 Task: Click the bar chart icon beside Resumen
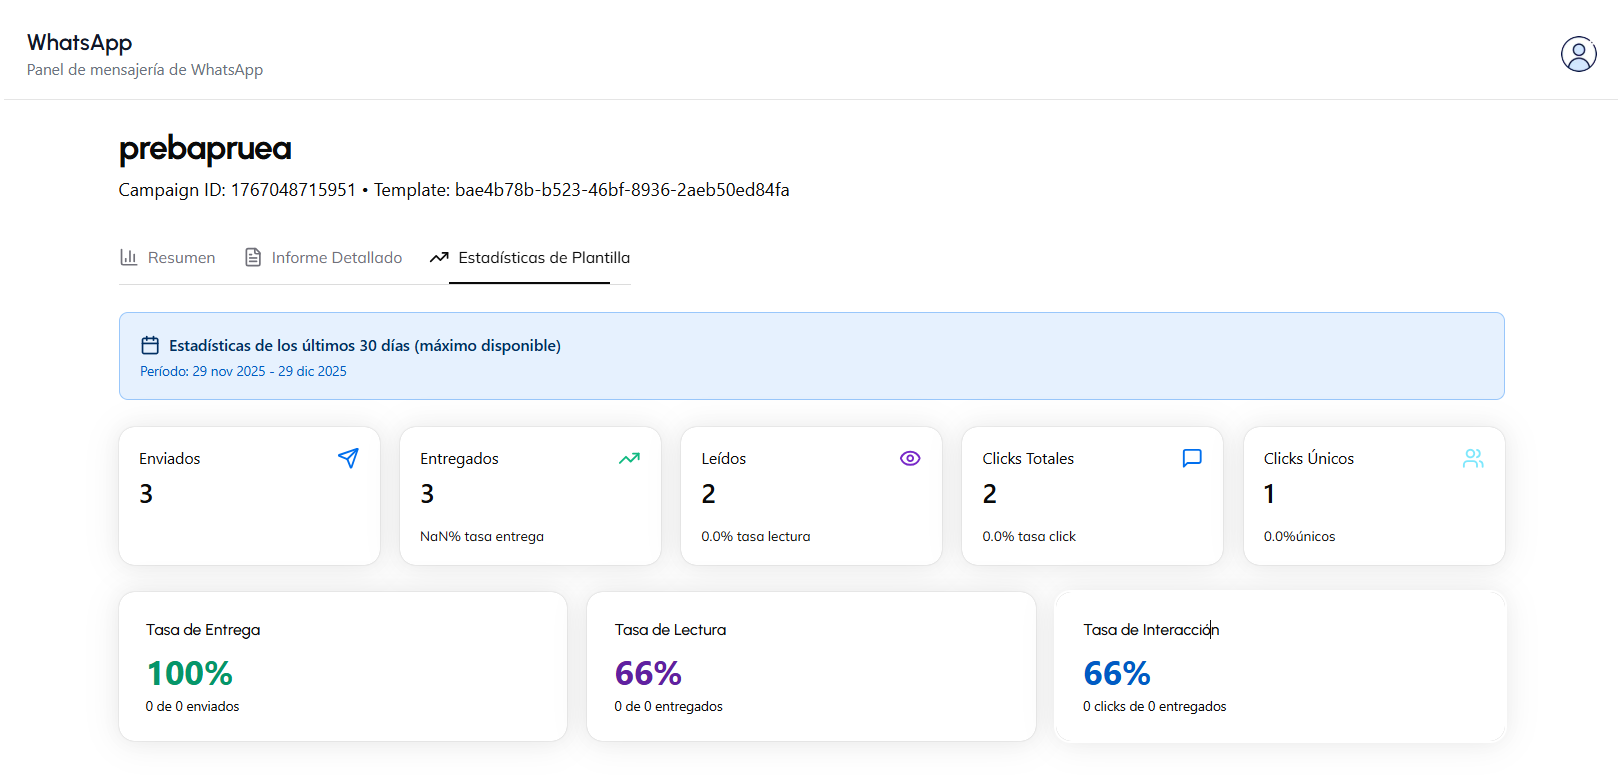(x=129, y=257)
